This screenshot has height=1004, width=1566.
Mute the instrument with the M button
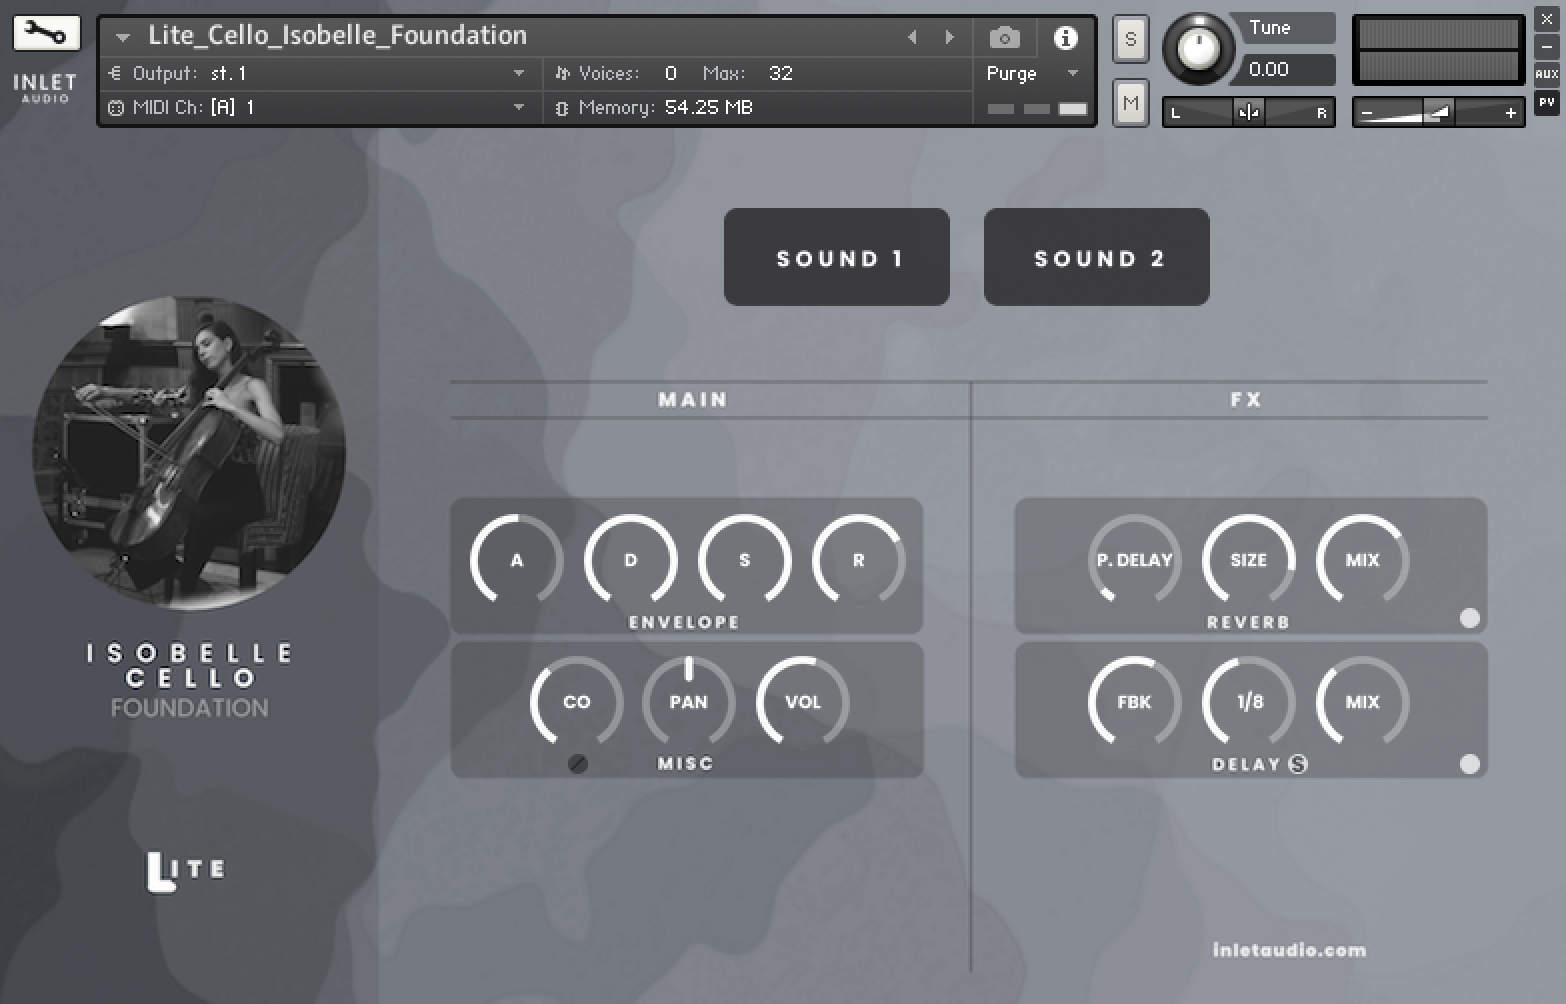[x=1130, y=101]
